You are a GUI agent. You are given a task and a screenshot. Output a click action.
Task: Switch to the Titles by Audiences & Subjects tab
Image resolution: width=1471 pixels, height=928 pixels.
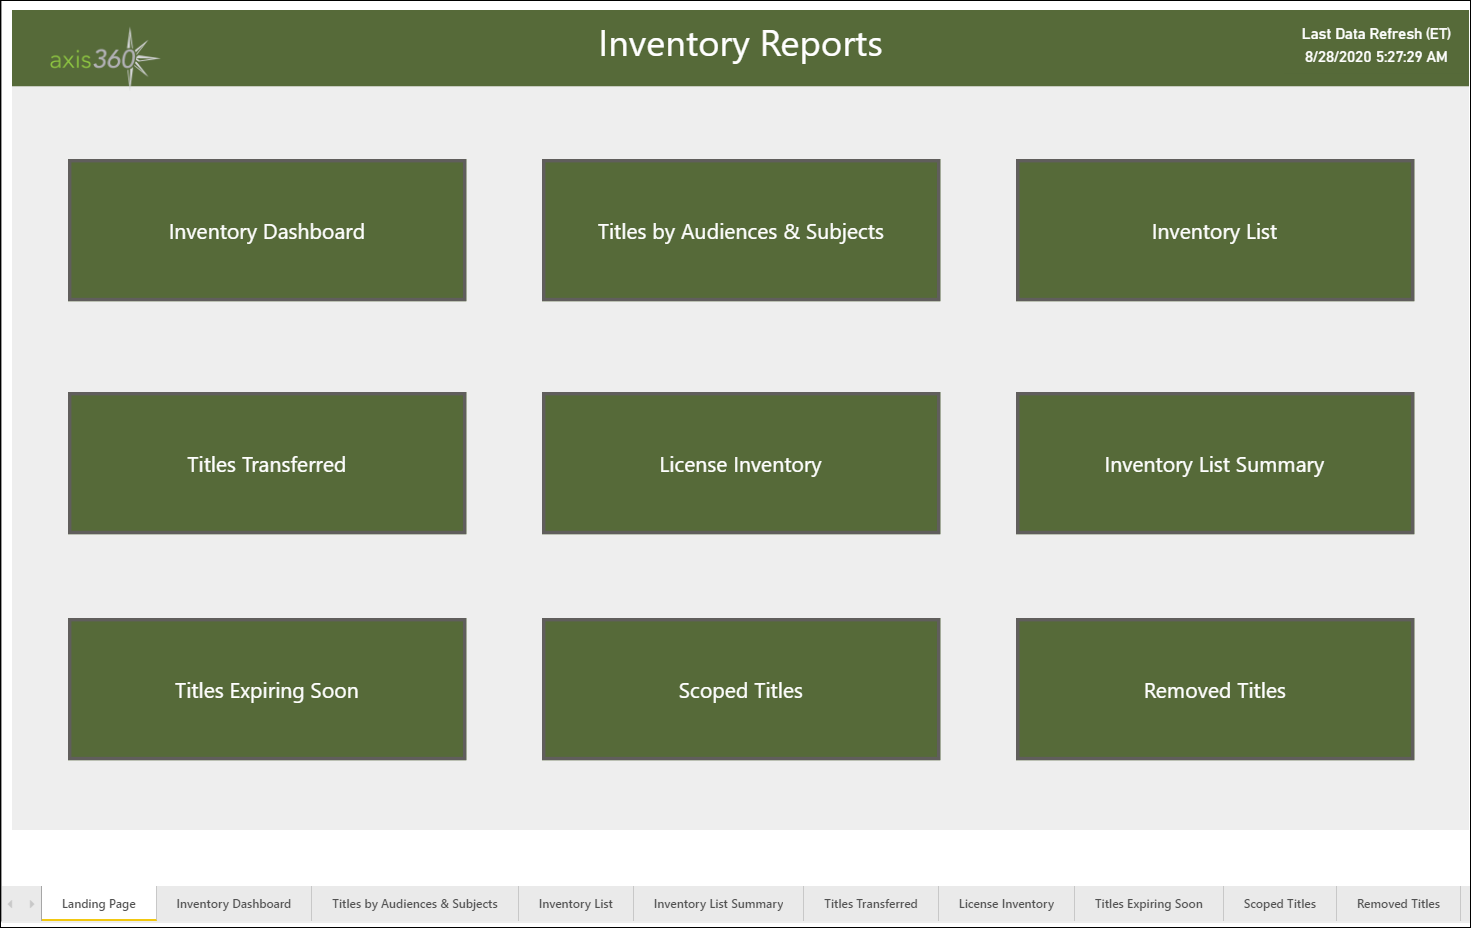pyautogui.click(x=415, y=903)
